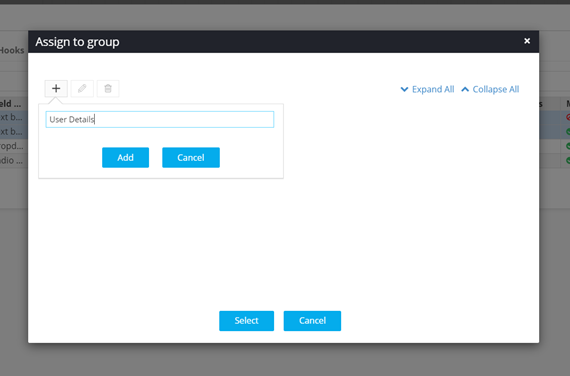Focus the group name input field
This screenshot has height=376, width=570.
160,119
